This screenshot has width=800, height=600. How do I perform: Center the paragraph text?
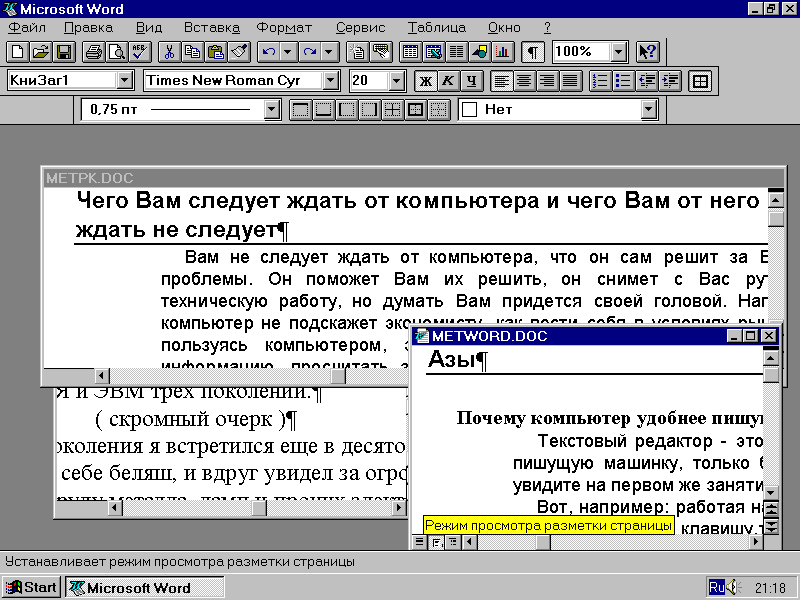(524, 81)
